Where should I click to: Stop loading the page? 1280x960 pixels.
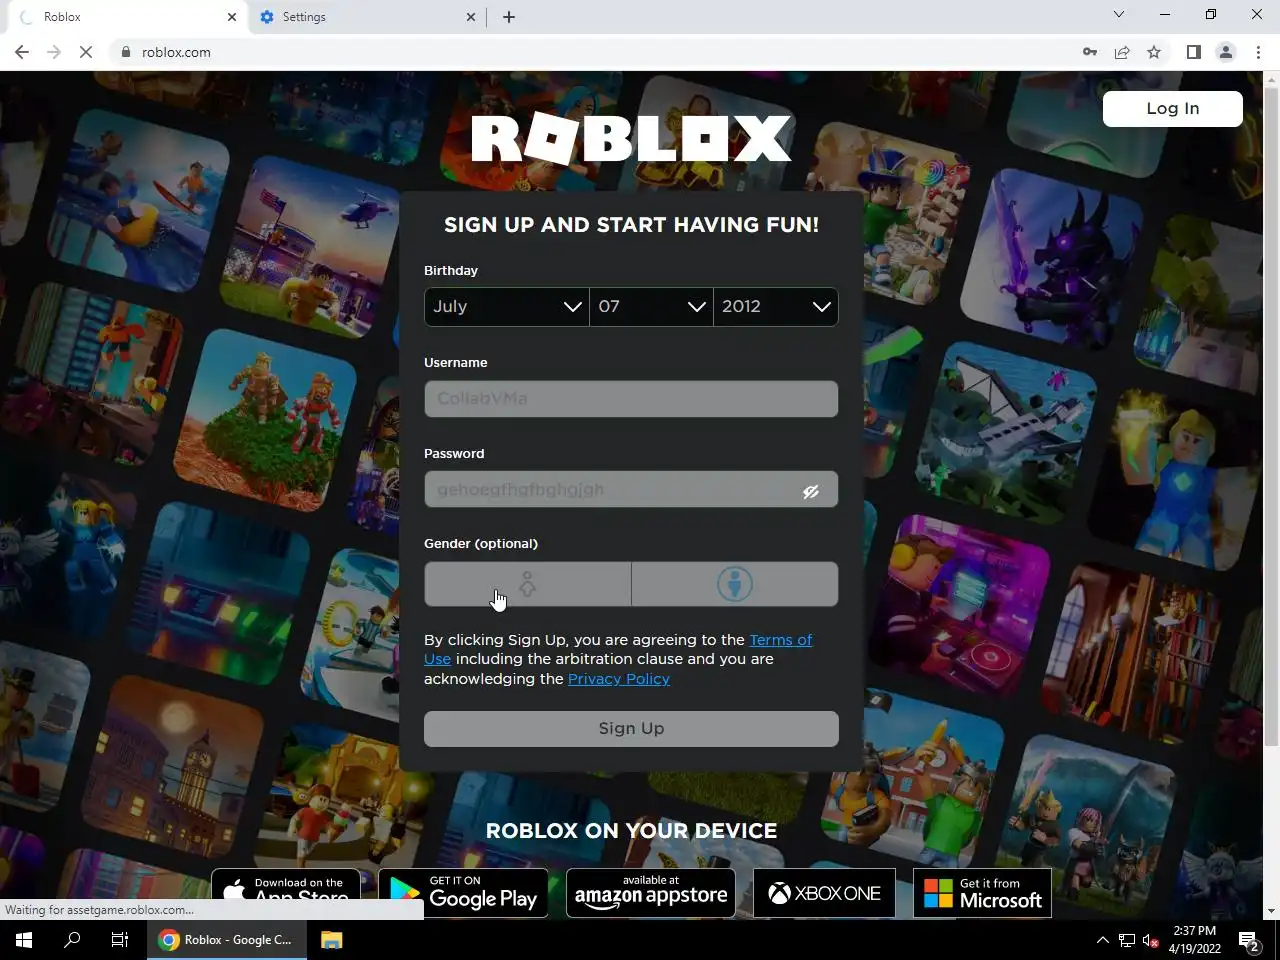pyautogui.click(x=86, y=52)
